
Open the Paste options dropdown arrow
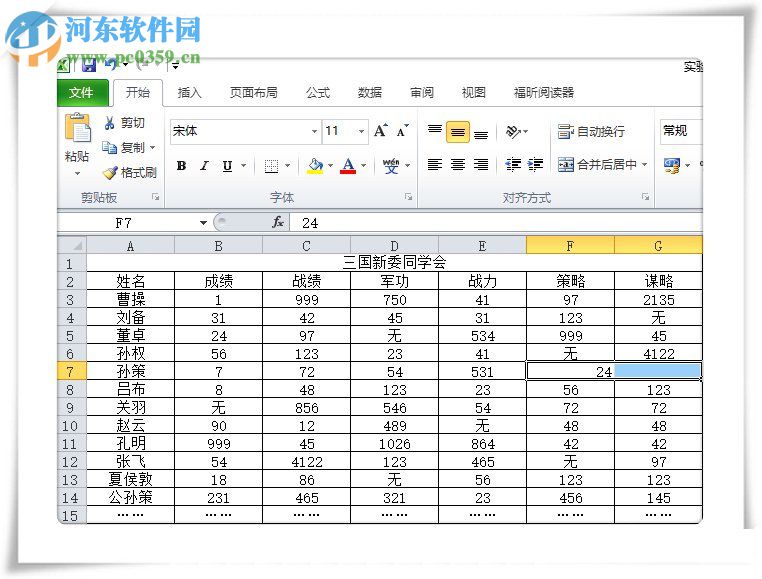tap(77, 173)
